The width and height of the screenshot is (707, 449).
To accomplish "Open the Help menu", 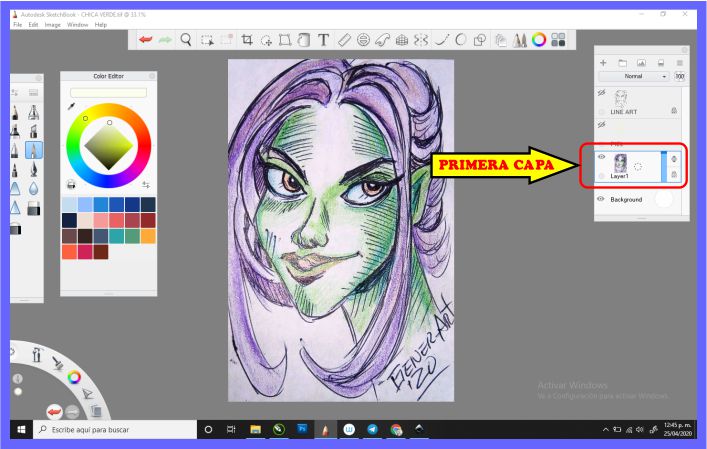I will pyautogui.click(x=101, y=25).
